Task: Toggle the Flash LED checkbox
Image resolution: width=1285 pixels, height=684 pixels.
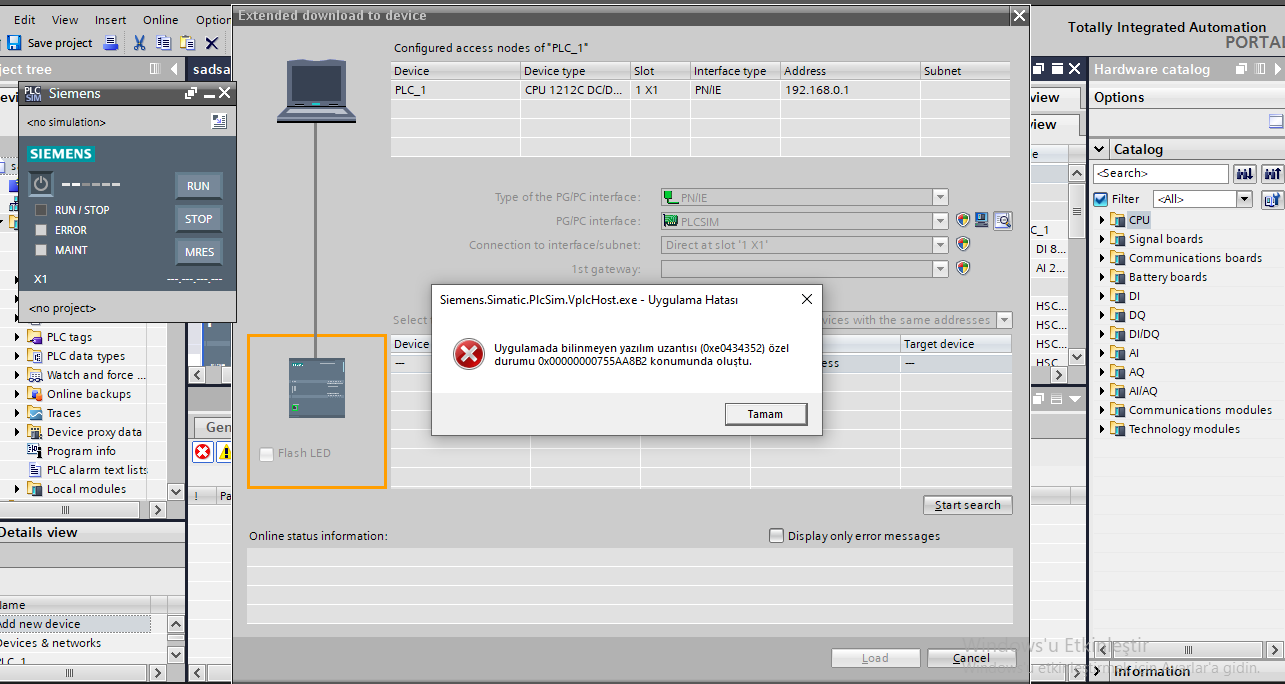Action: (266, 454)
